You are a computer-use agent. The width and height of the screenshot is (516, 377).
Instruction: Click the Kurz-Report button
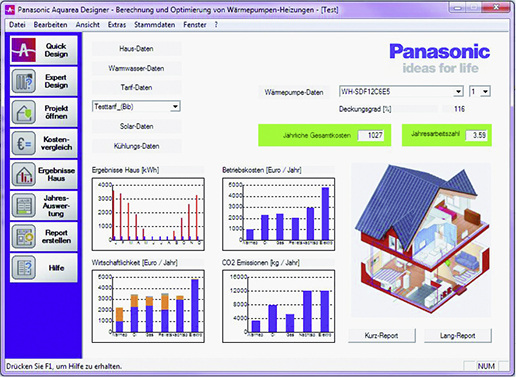[x=382, y=336]
